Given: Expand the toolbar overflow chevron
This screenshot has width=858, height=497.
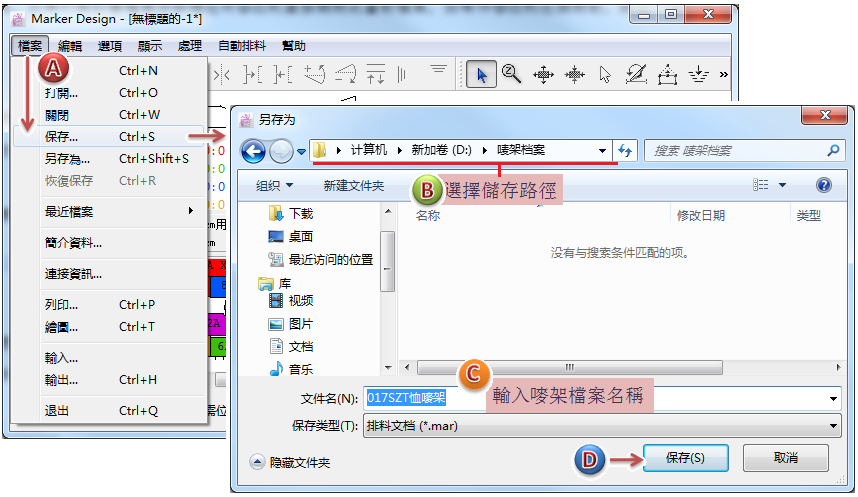Looking at the screenshot, I should (x=724, y=74).
